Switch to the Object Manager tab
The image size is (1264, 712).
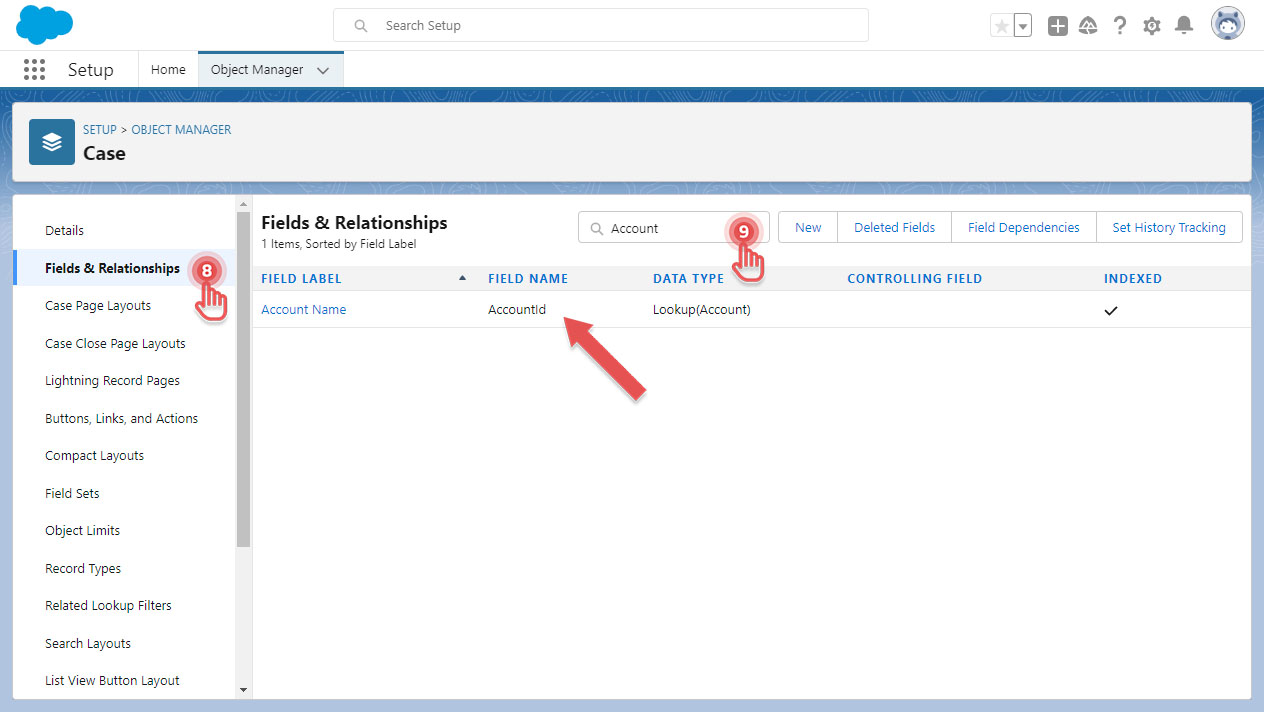(x=258, y=70)
